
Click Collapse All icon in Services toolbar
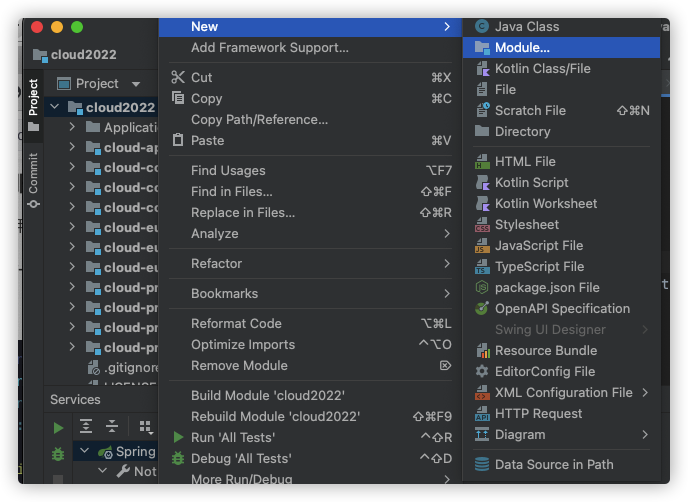pos(112,426)
